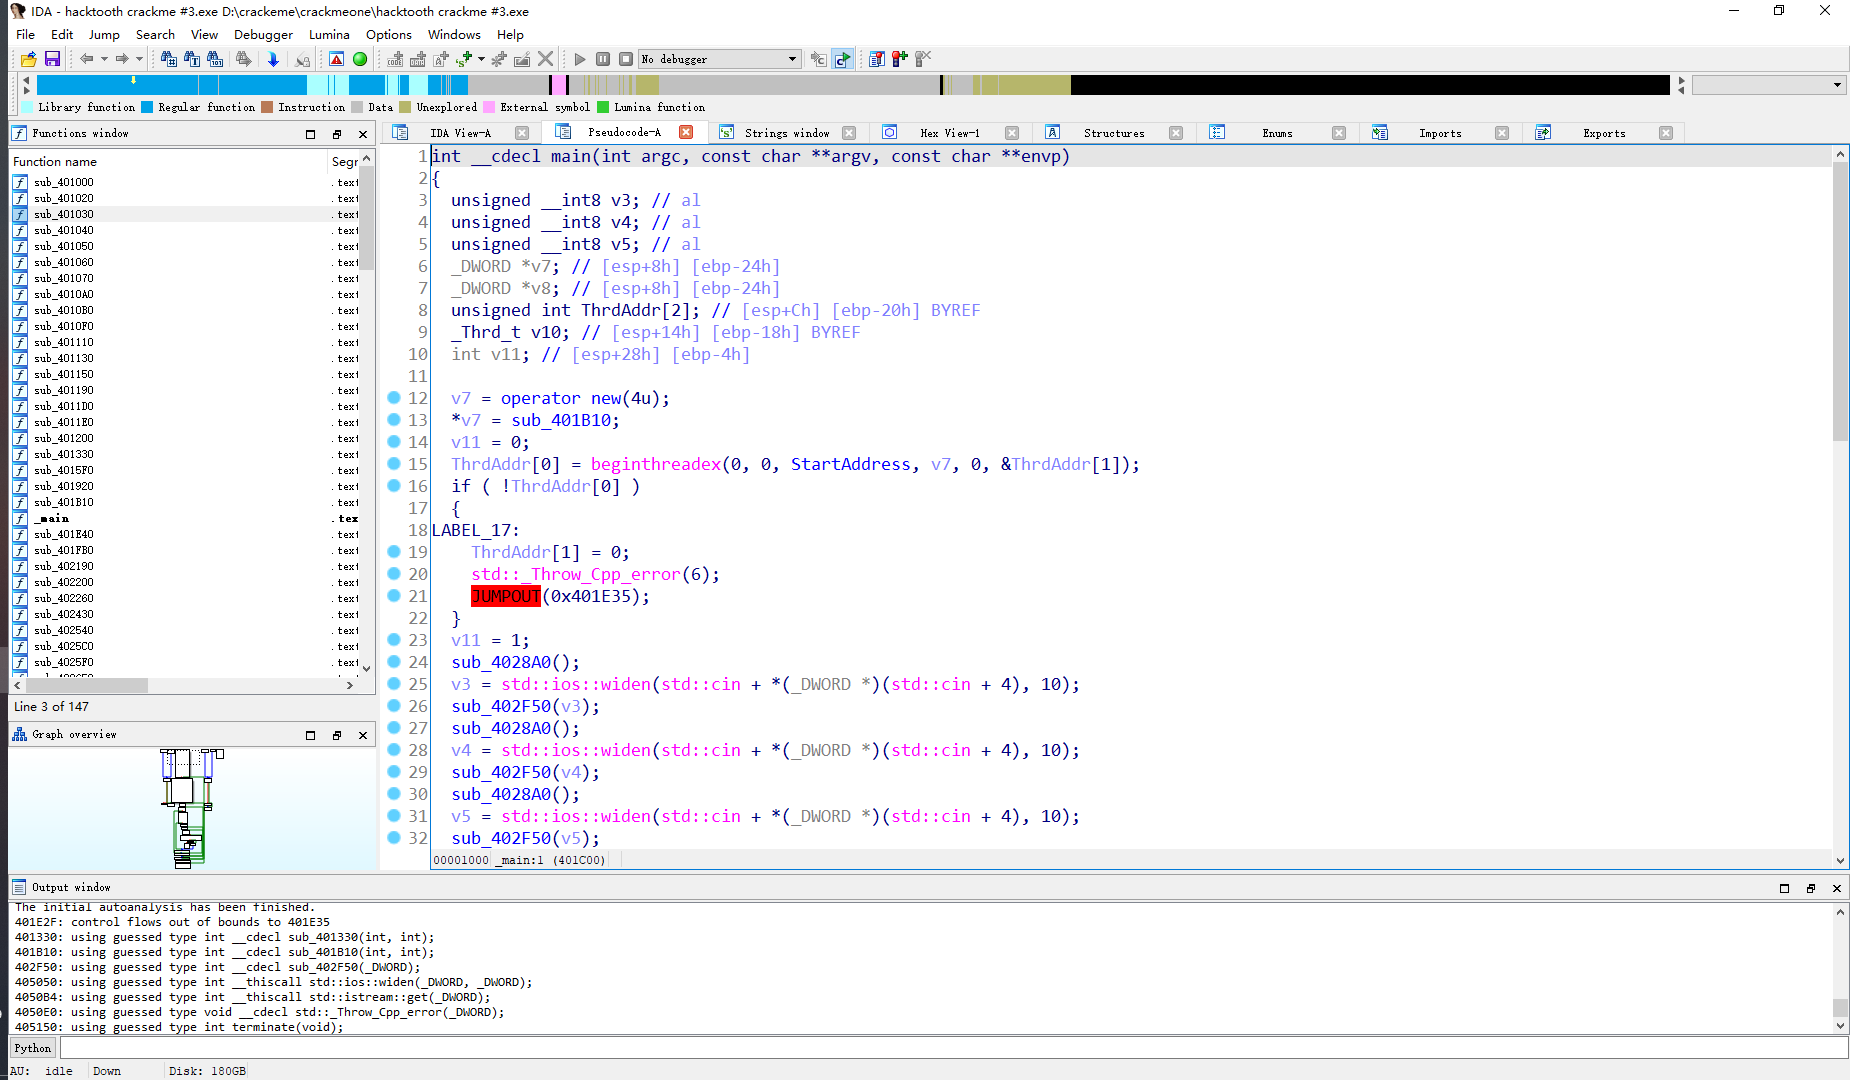1850x1080 pixels.
Task: Open the Debugger menu
Action: point(262,34)
